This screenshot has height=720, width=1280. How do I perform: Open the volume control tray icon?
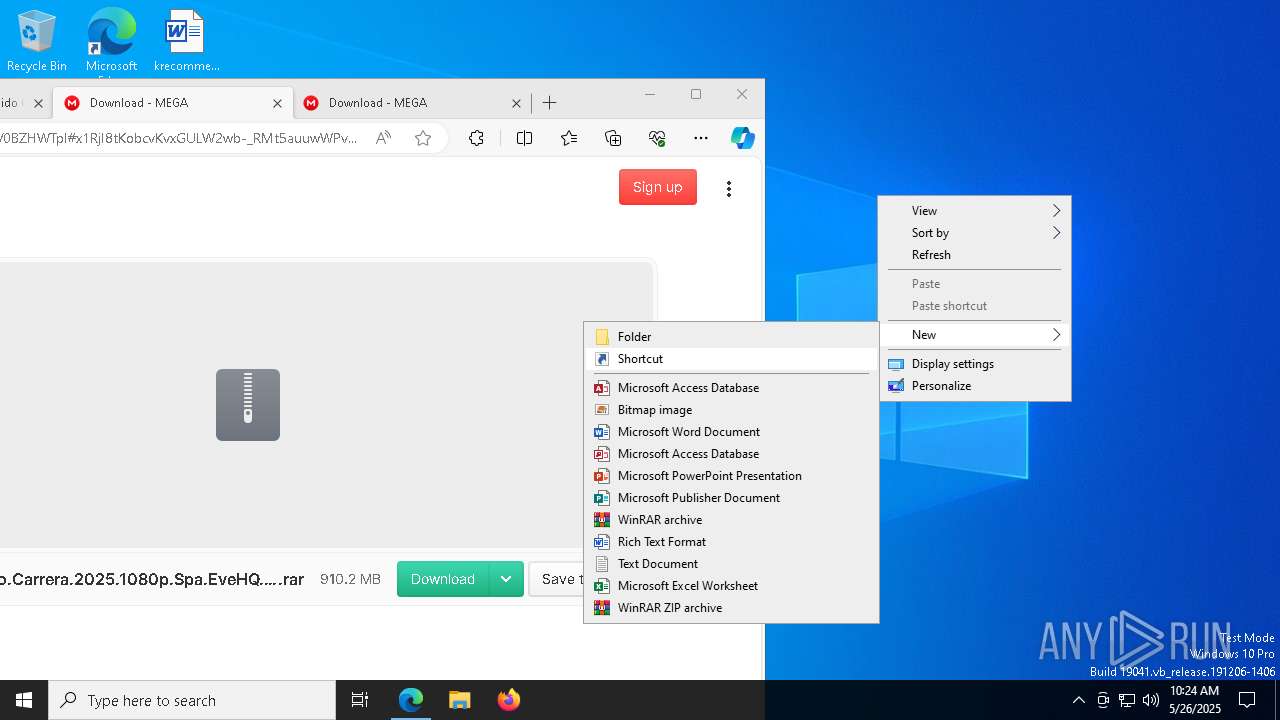(1151, 700)
